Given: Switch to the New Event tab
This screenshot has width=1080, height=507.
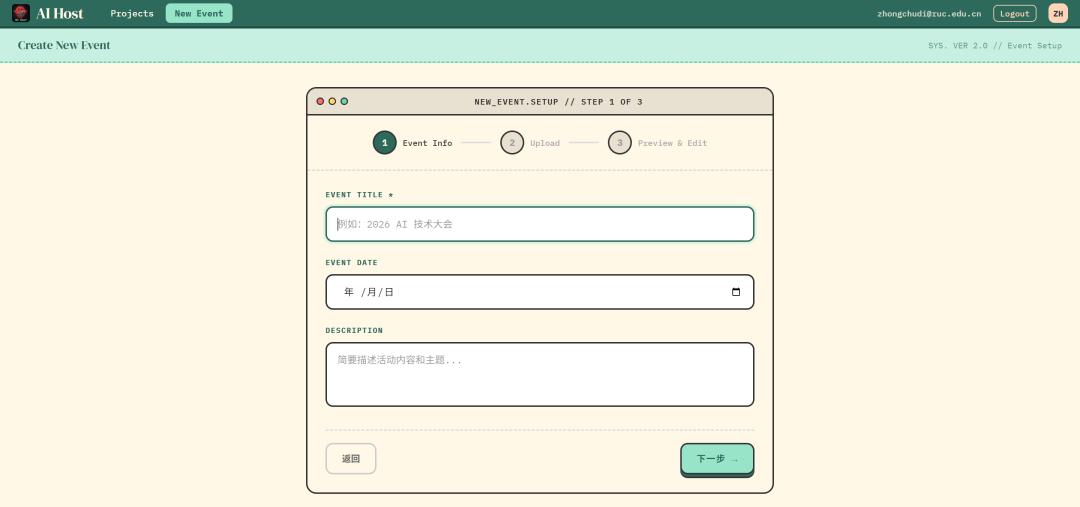Looking at the screenshot, I should point(198,13).
